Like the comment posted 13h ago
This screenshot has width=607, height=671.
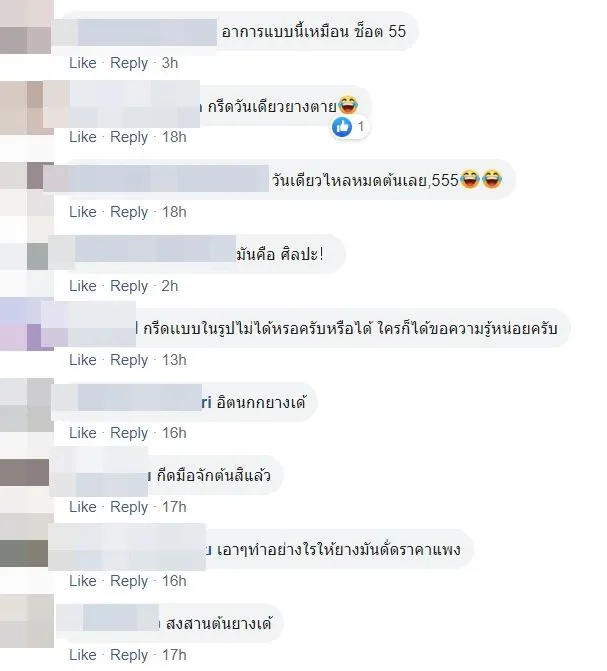coord(83,360)
